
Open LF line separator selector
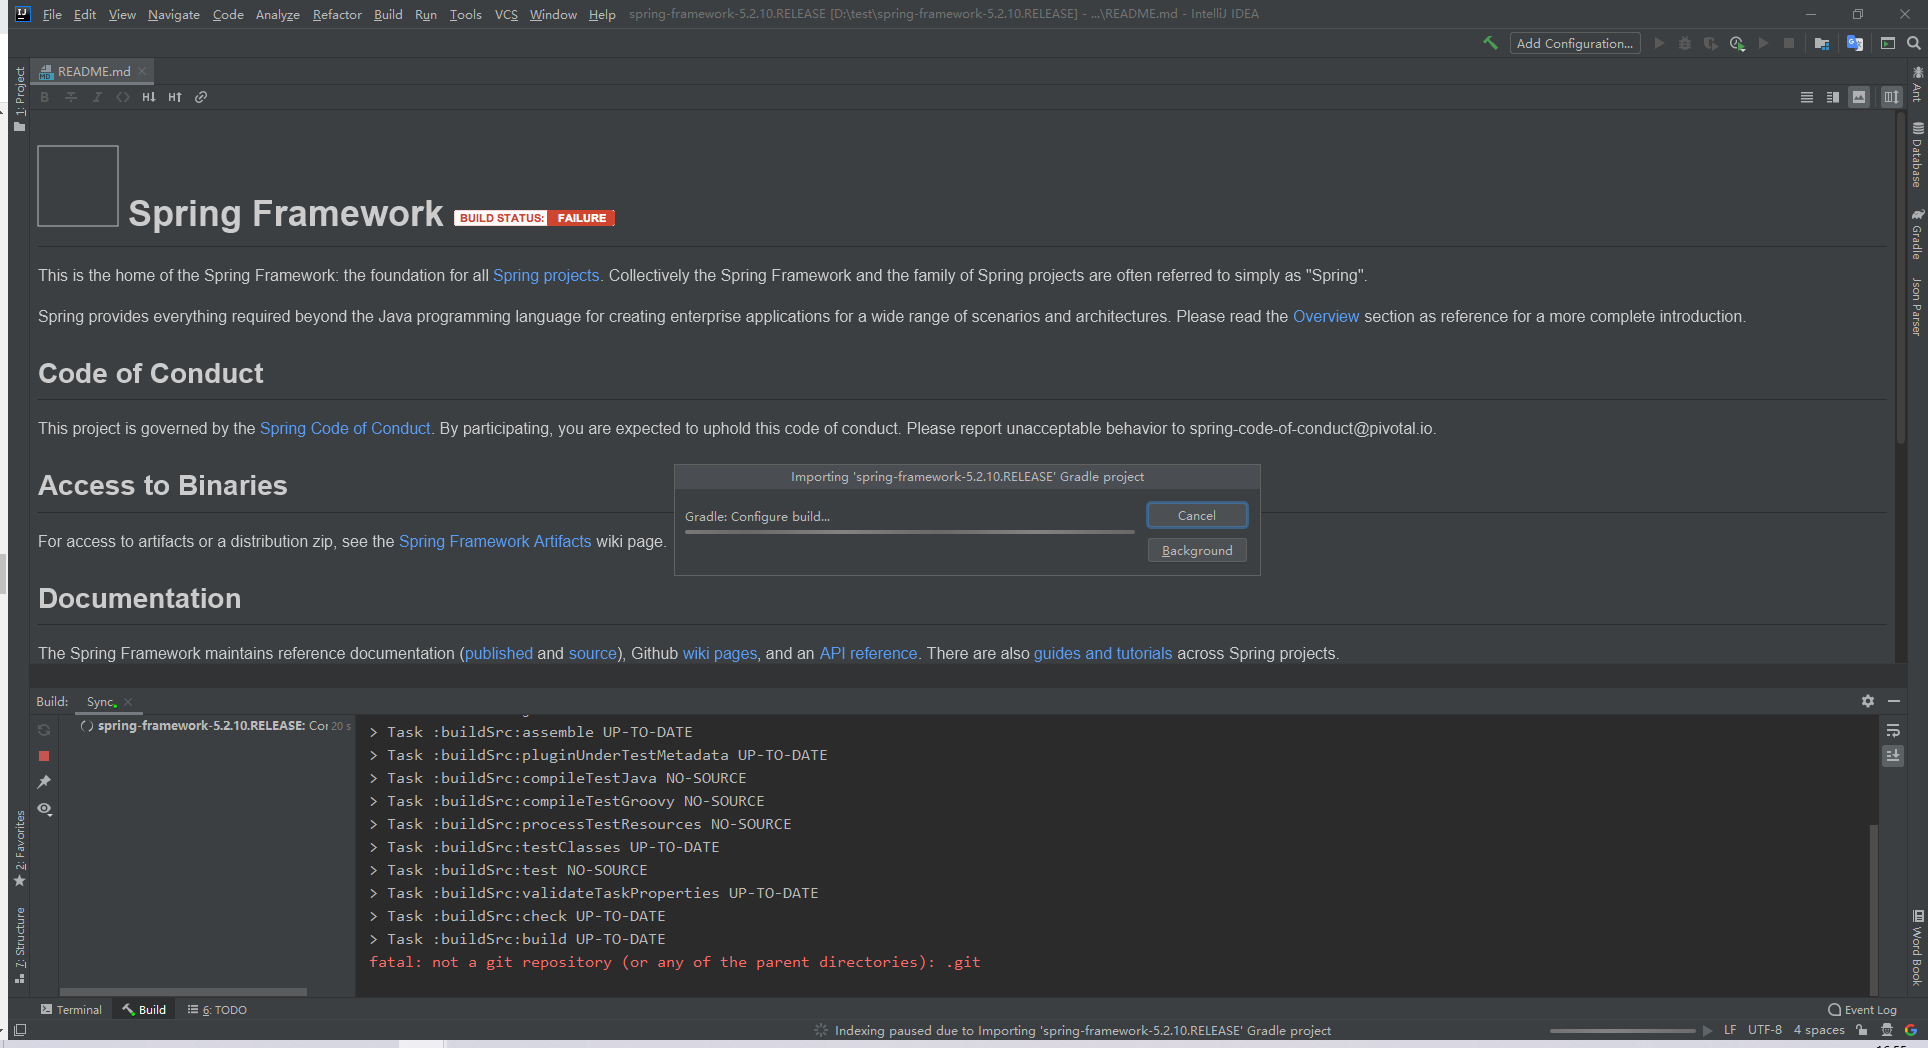click(1730, 1030)
